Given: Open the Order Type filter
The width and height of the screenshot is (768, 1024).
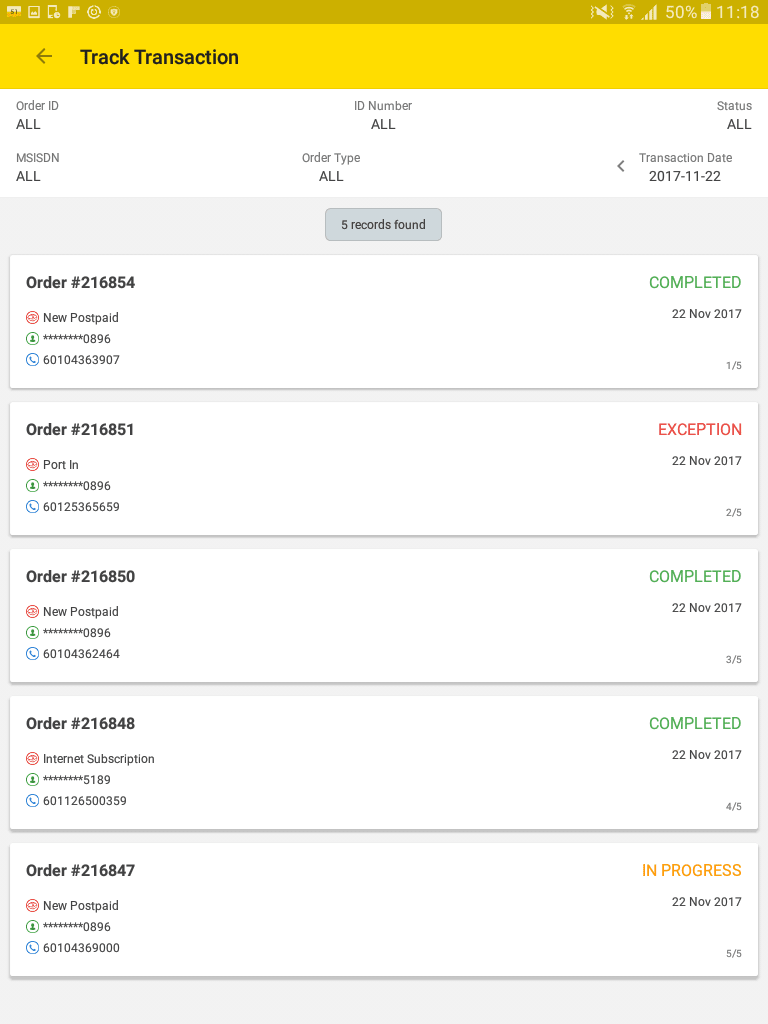Looking at the screenshot, I should tap(331, 168).
